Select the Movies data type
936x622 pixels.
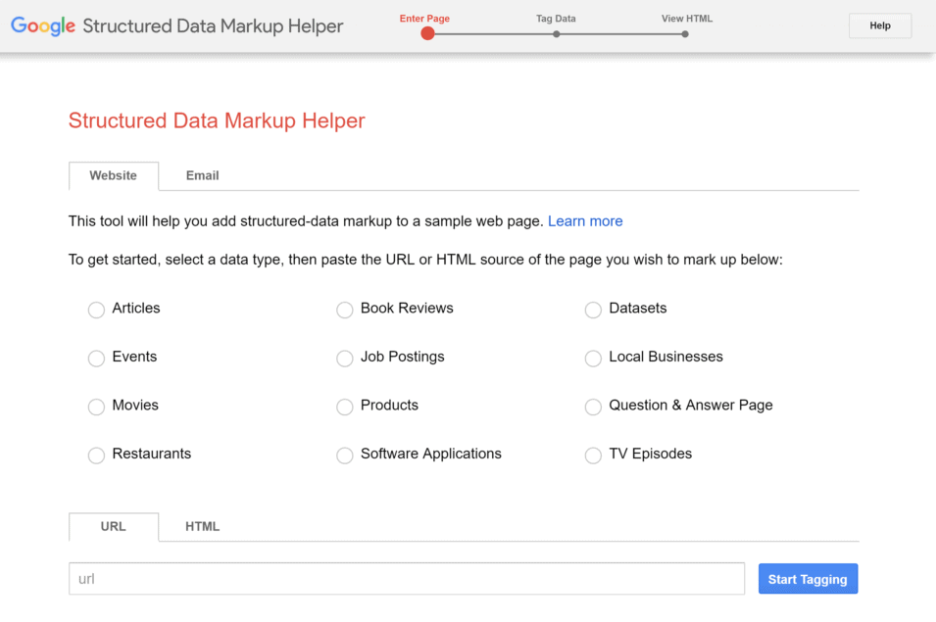(x=96, y=407)
